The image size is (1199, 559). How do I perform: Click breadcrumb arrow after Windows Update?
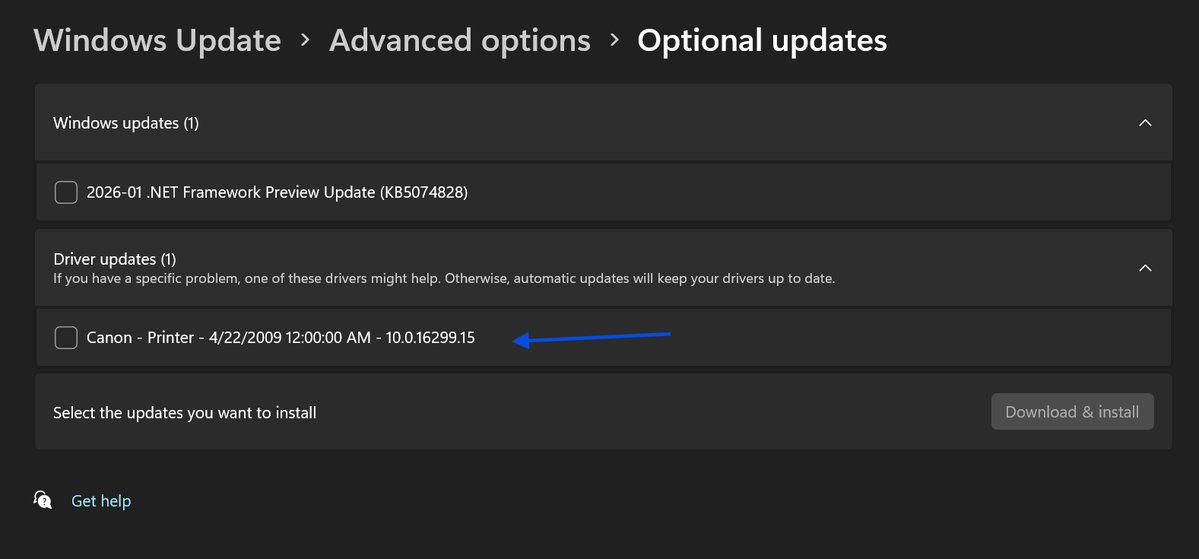[x=305, y=40]
